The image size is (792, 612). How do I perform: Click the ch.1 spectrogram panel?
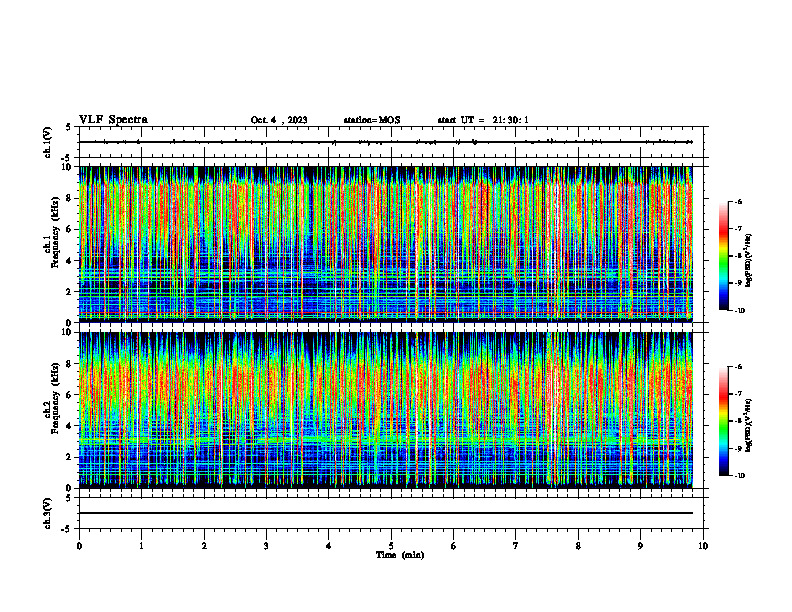click(386, 244)
